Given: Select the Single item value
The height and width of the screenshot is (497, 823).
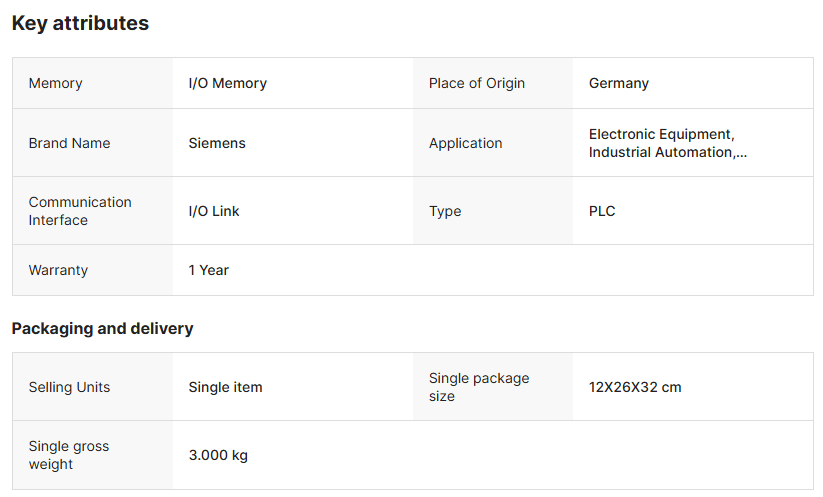Looking at the screenshot, I should click(225, 387).
